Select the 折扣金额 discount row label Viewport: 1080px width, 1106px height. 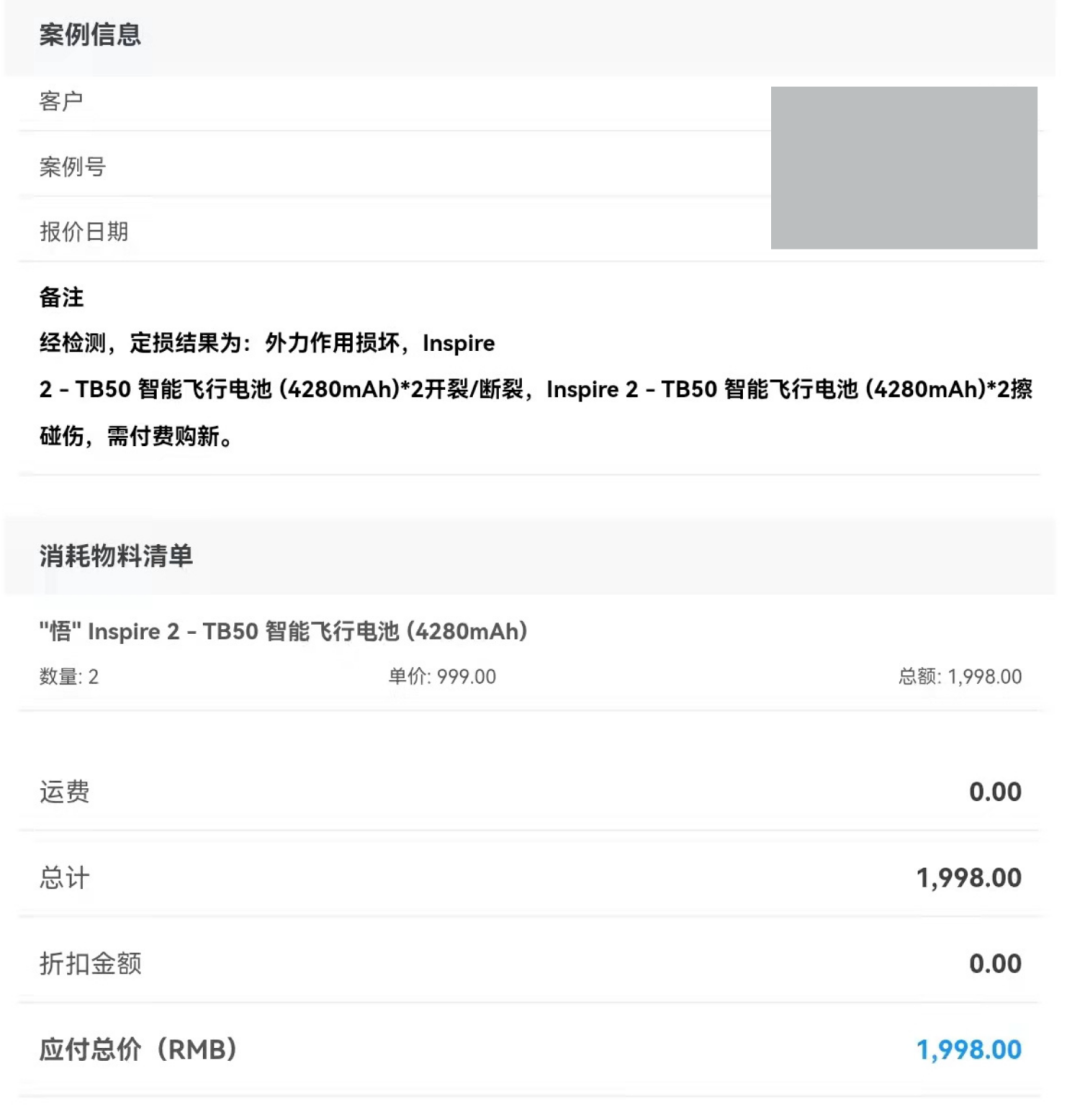coord(90,964)
